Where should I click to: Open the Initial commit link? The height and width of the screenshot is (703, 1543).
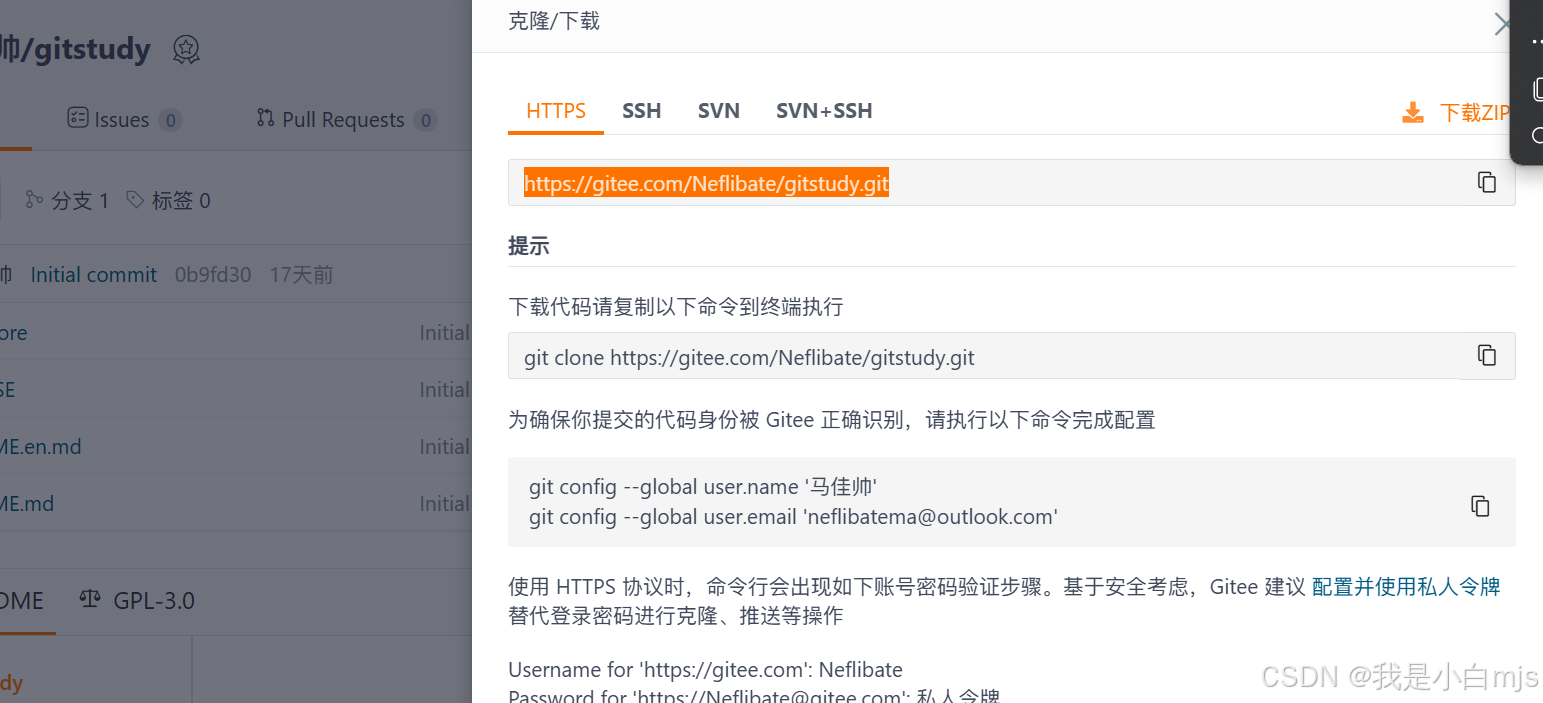click(94, 275)
